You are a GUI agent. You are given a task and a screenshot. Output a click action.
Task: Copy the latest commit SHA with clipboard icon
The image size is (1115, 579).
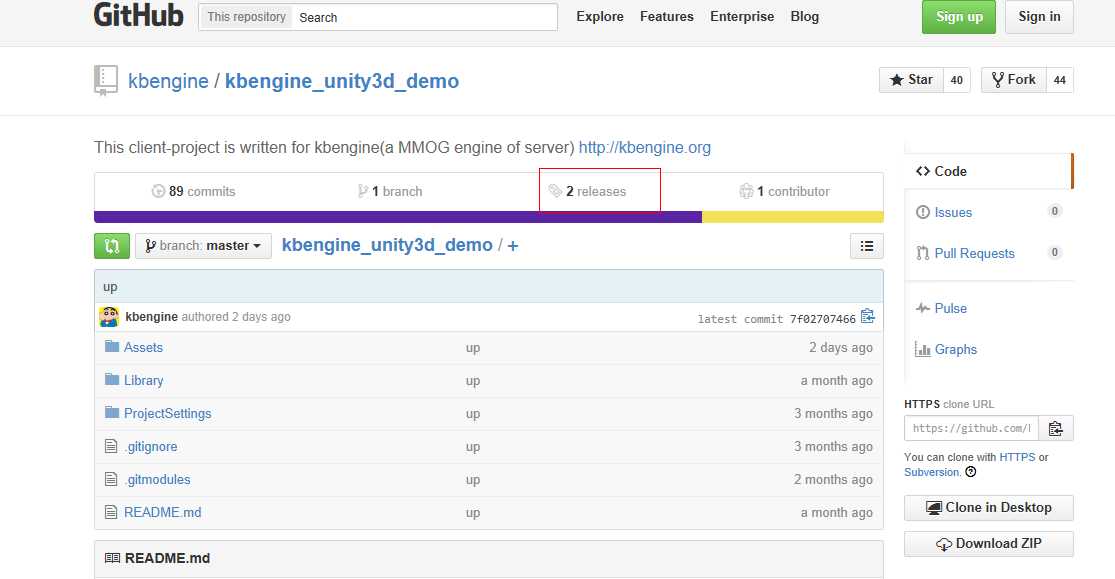[868, 317]
